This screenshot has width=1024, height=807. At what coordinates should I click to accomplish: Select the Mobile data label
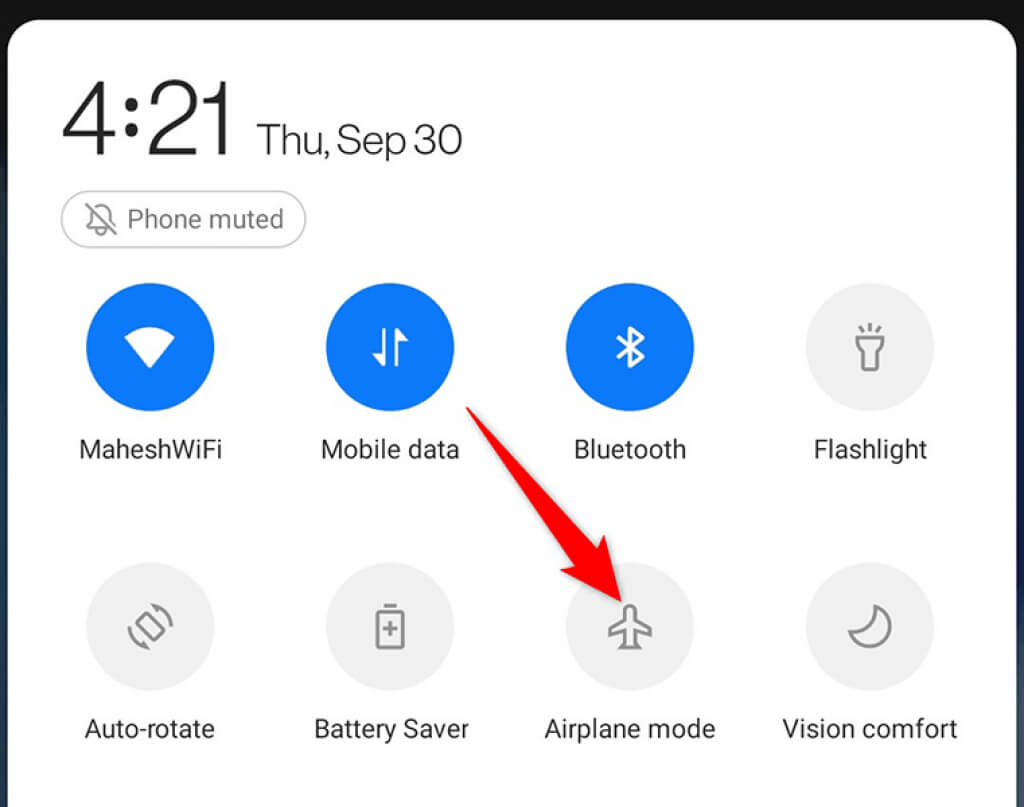pos(390,450)
